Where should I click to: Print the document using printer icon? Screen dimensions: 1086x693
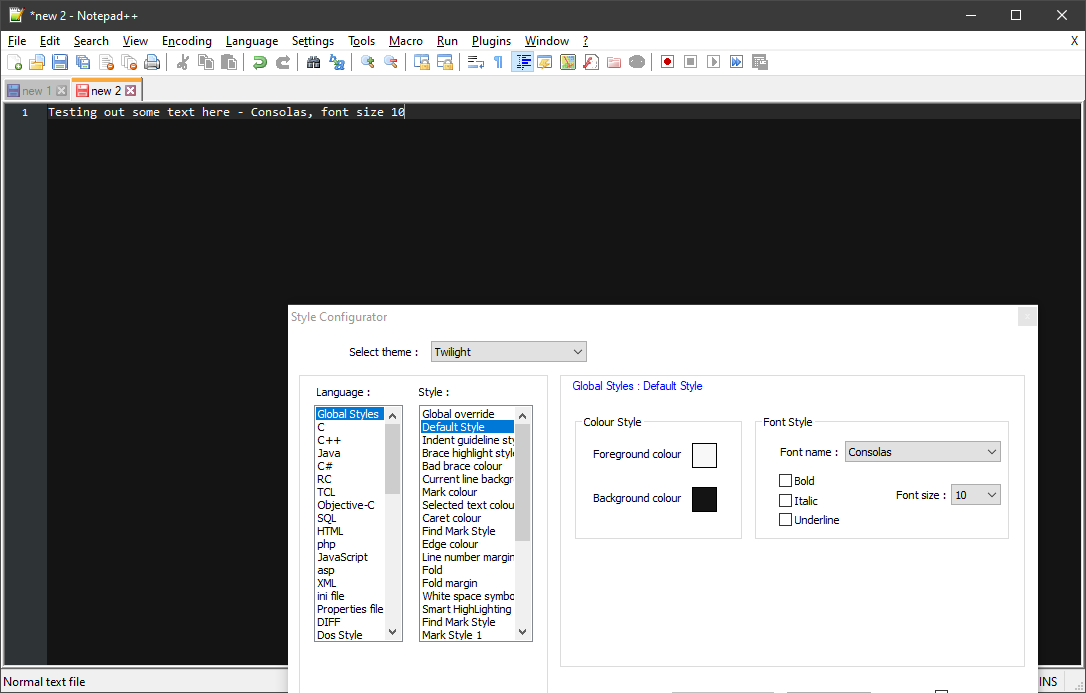(152, 62)
